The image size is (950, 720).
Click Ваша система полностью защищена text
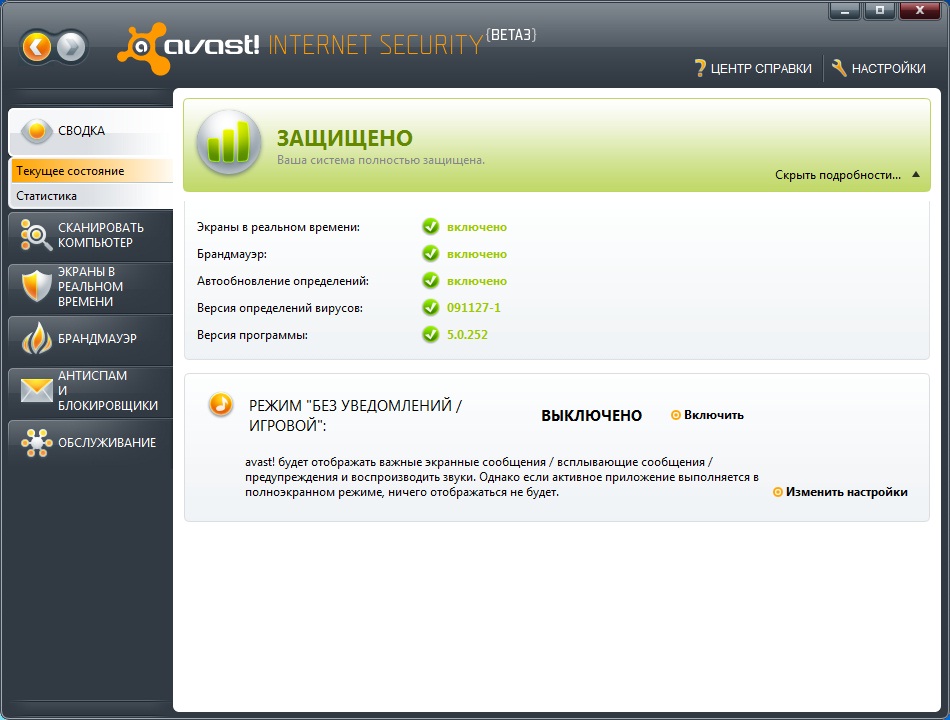tap(380, 161)
